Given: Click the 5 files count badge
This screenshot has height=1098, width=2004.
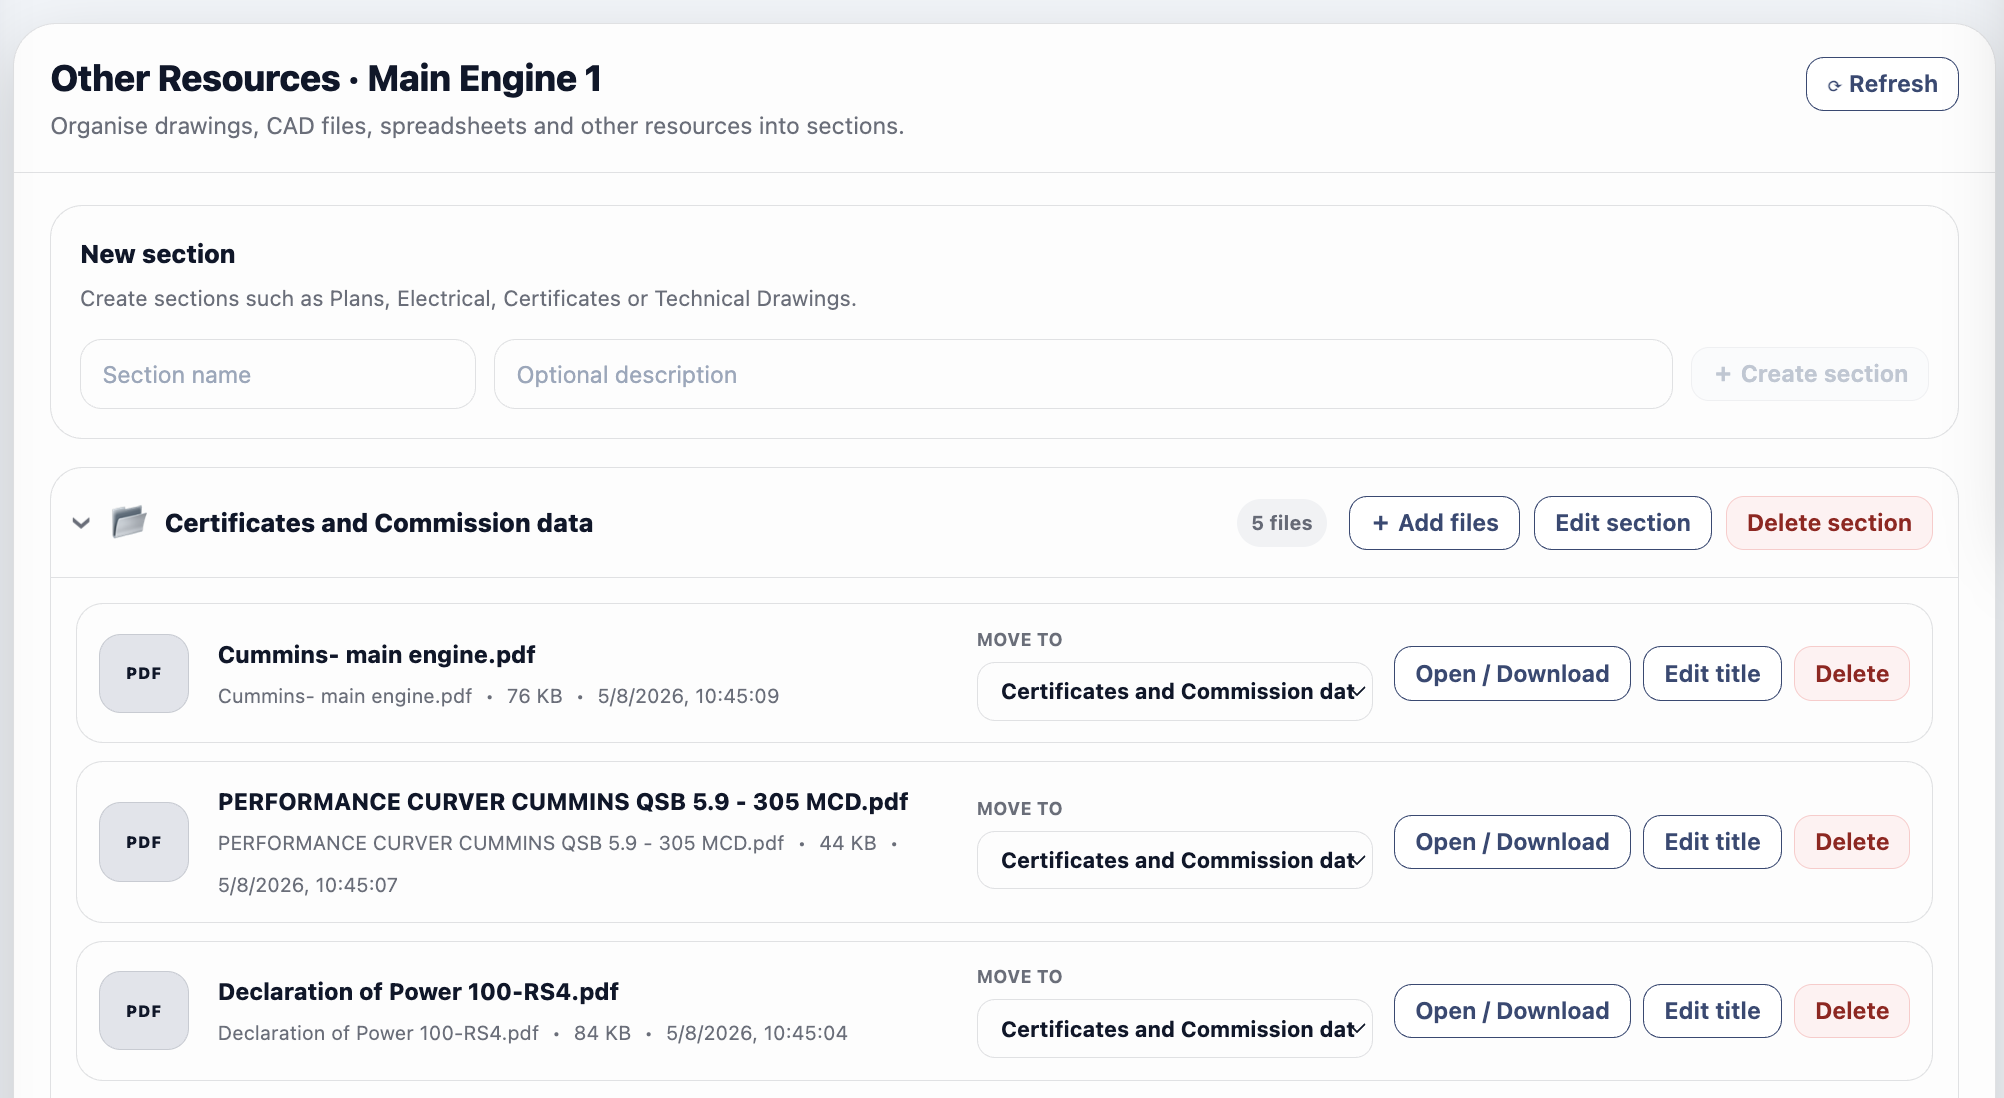Looking at the screenshot, I should [1282, 523].
